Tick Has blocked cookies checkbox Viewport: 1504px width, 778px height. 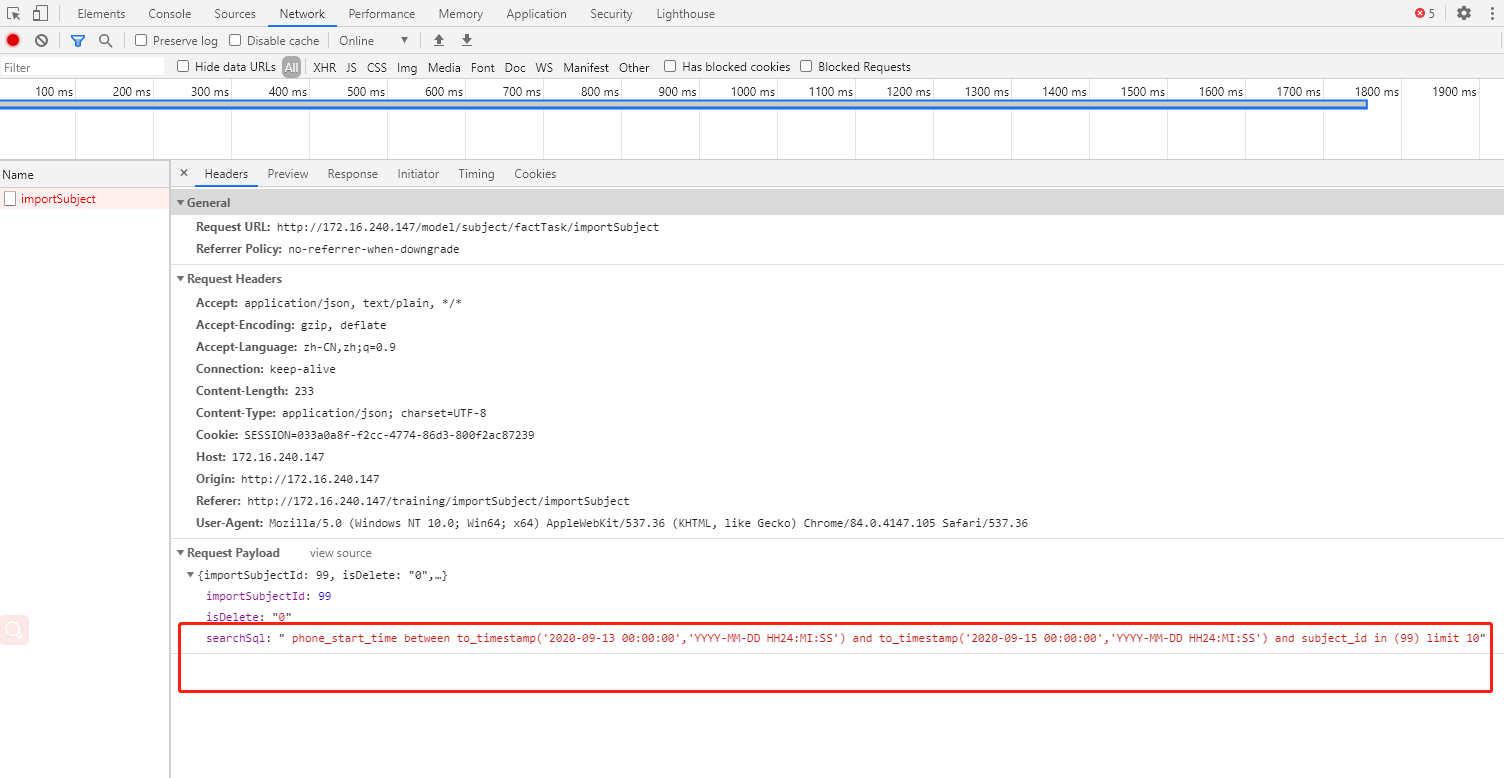tap(670, 66)
